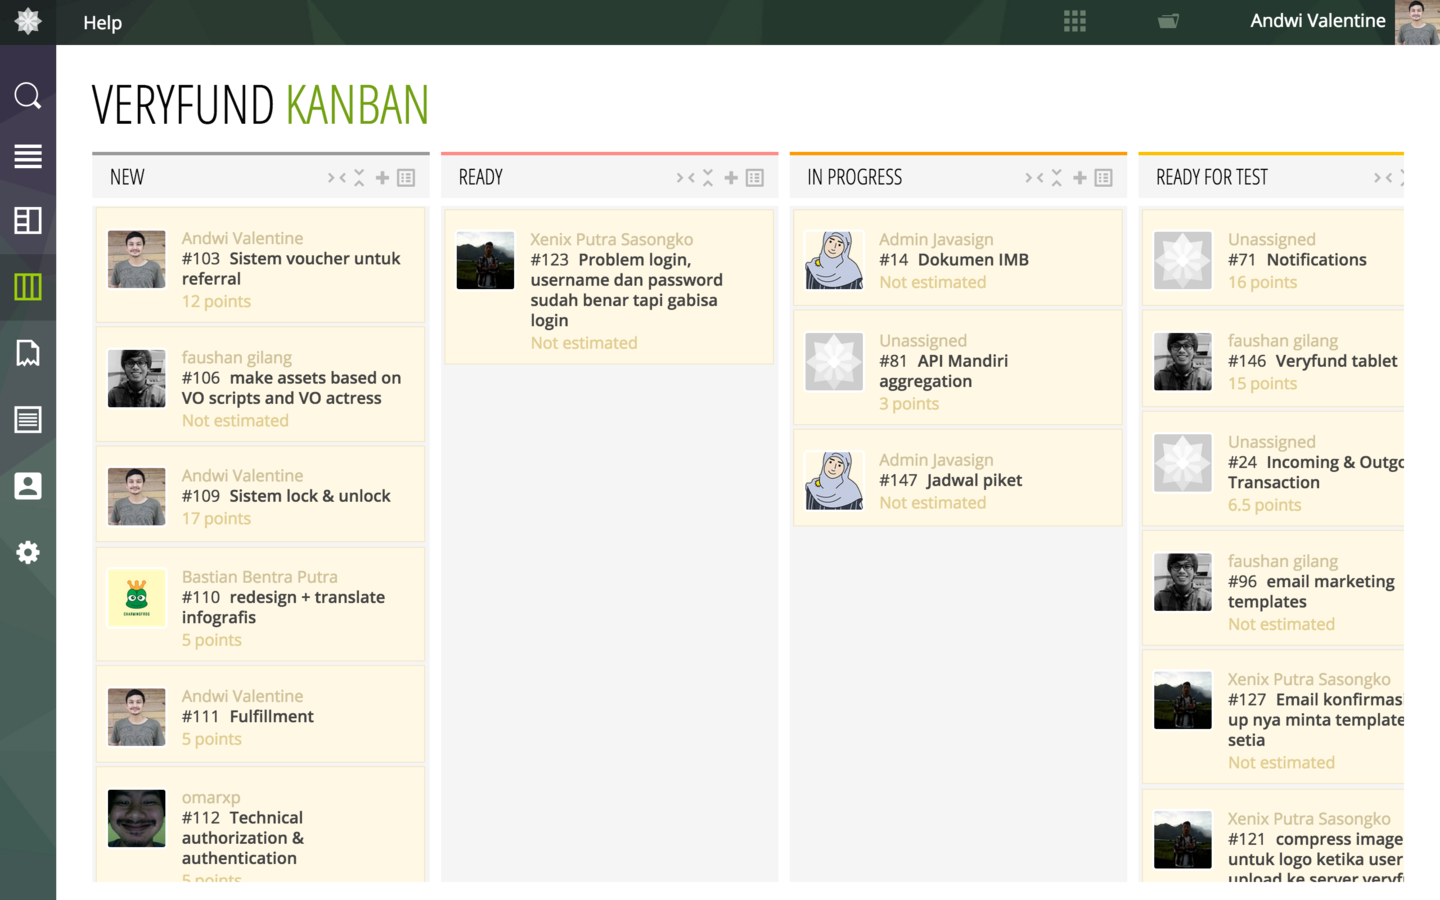Screen dimensions: 1440x900
Task: Click faushan gilang avatar on card #106
Action: (137, 378)
